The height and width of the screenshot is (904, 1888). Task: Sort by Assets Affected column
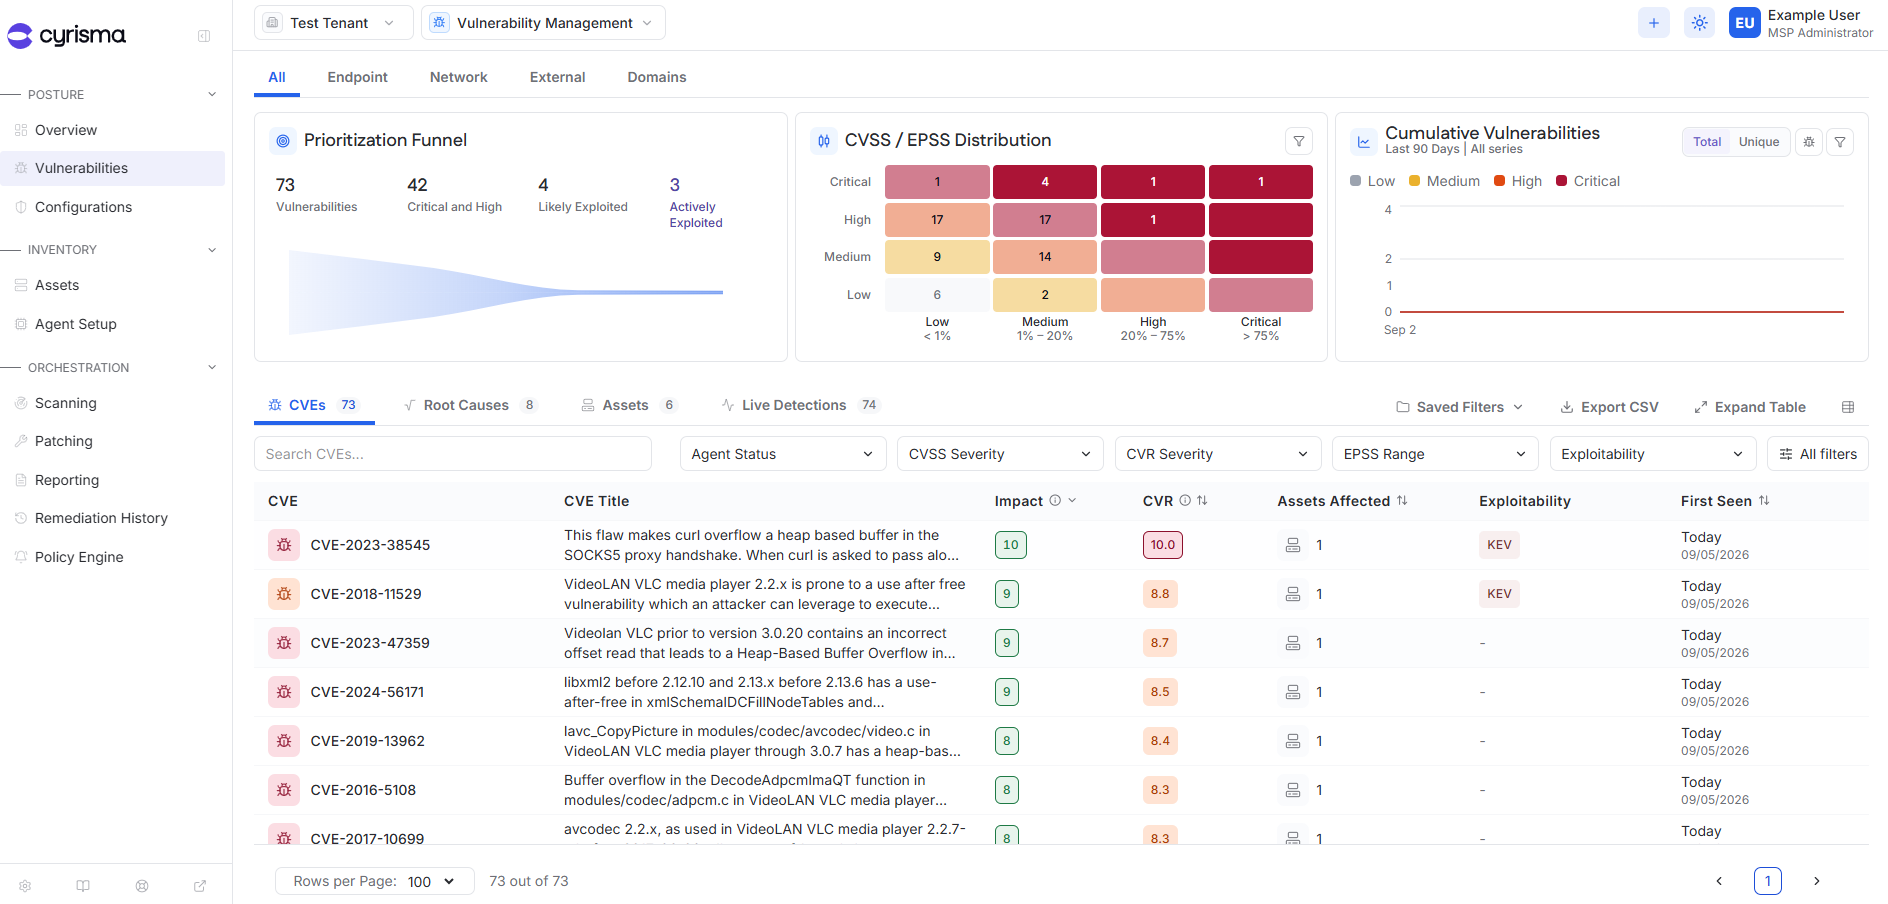point(1402,501)
